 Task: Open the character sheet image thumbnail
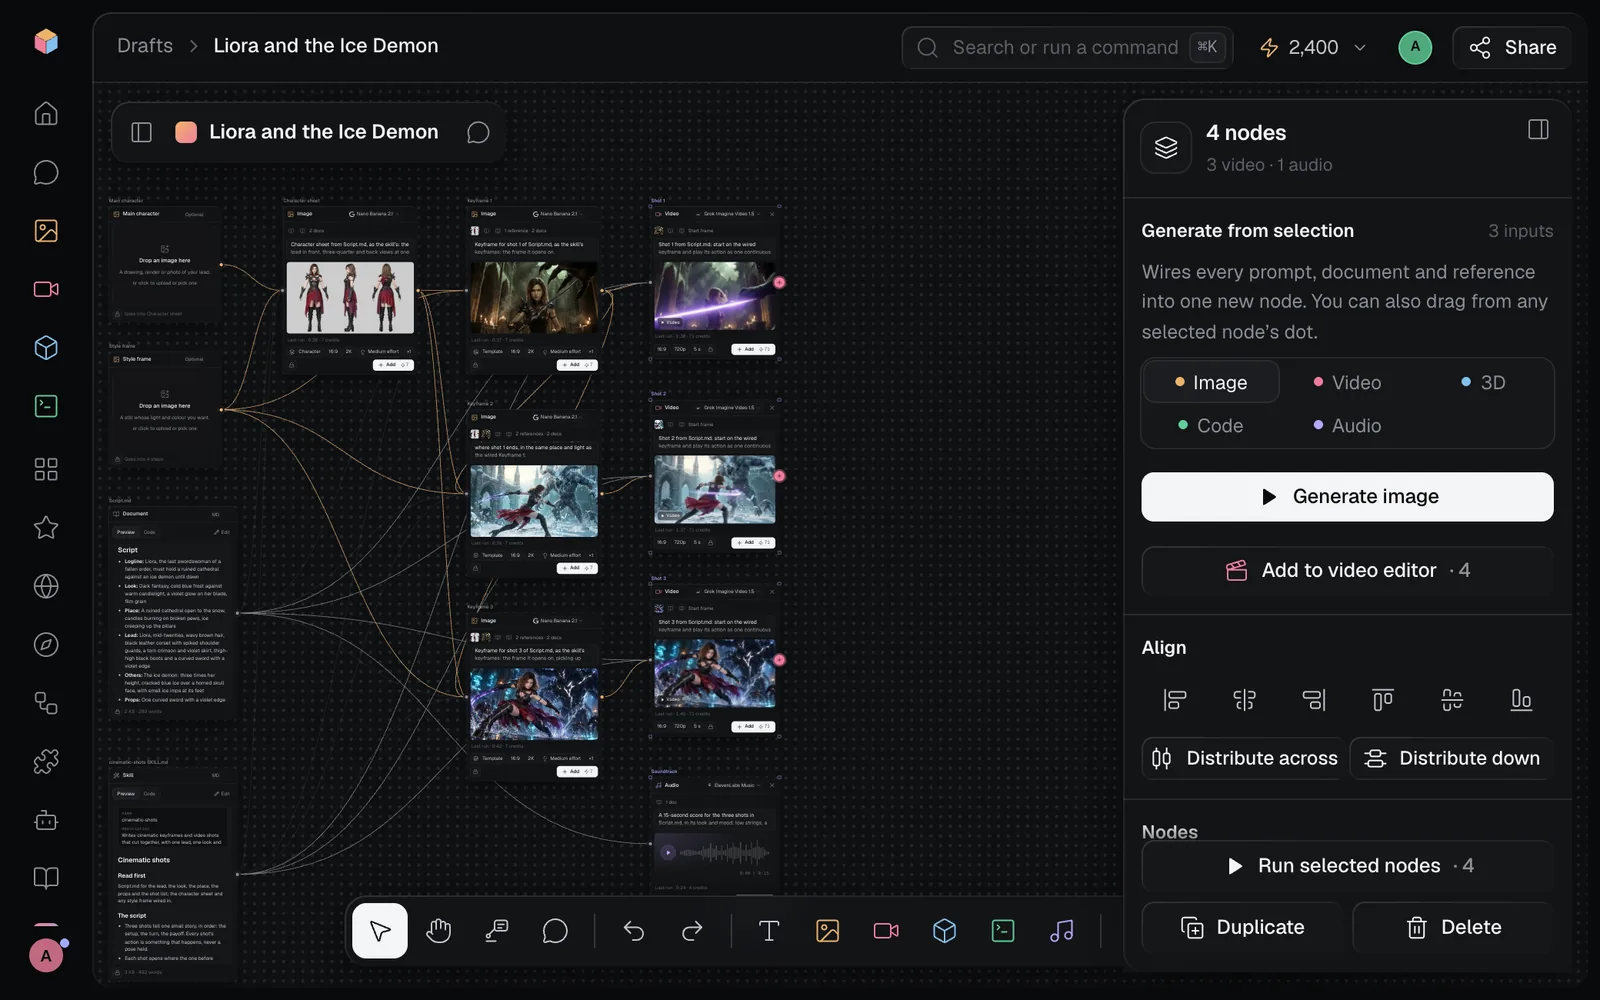(x=350, y=298)
